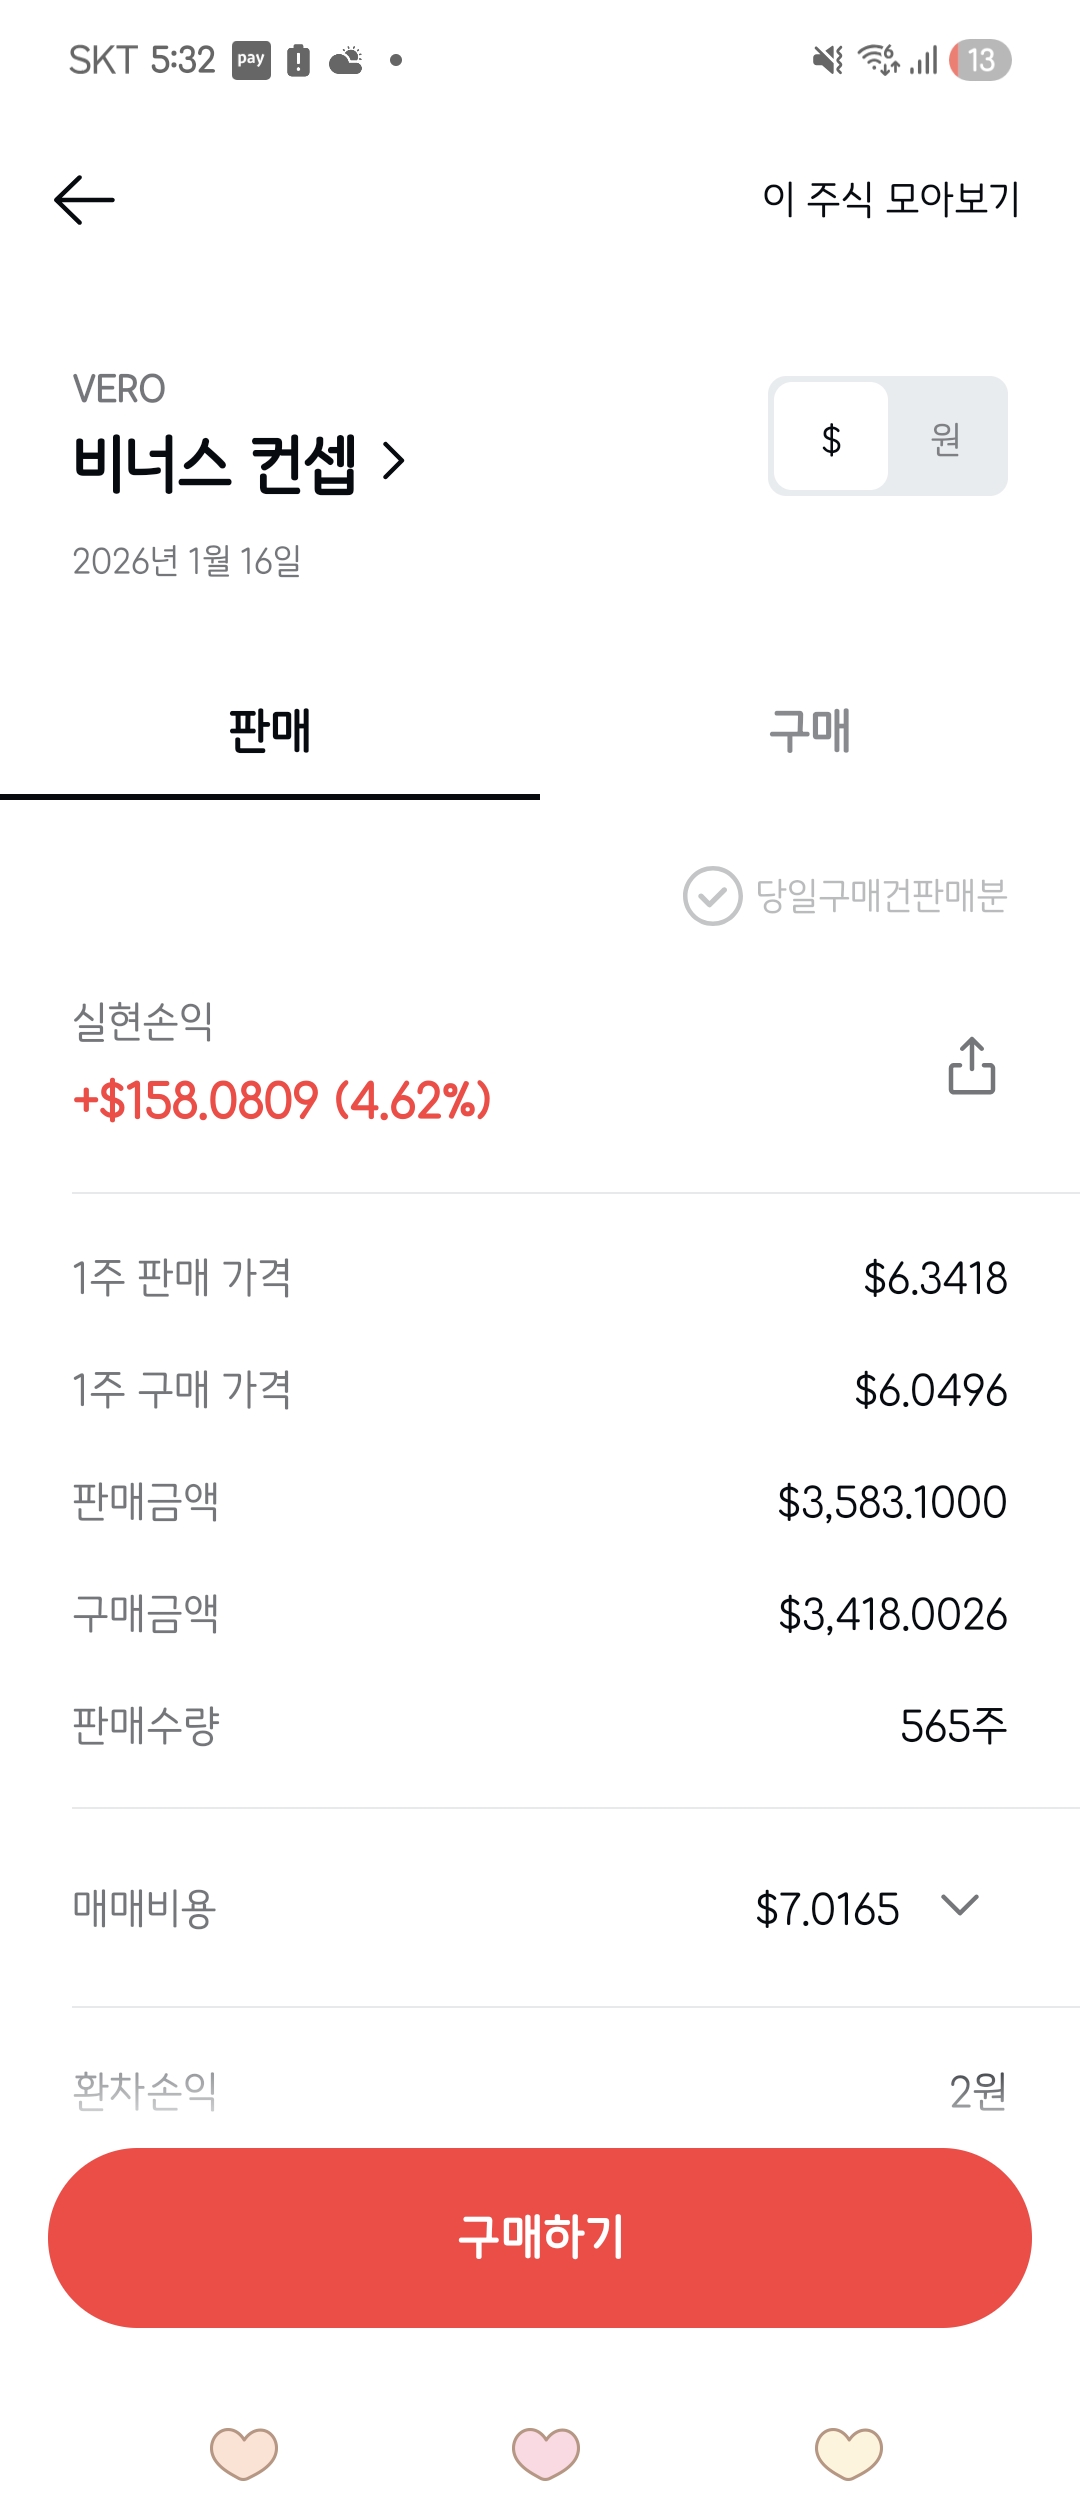This screenshot has height=2520, width=1080.
Task: Tap the share icon beside realized profit
Action: point(971,1066)
